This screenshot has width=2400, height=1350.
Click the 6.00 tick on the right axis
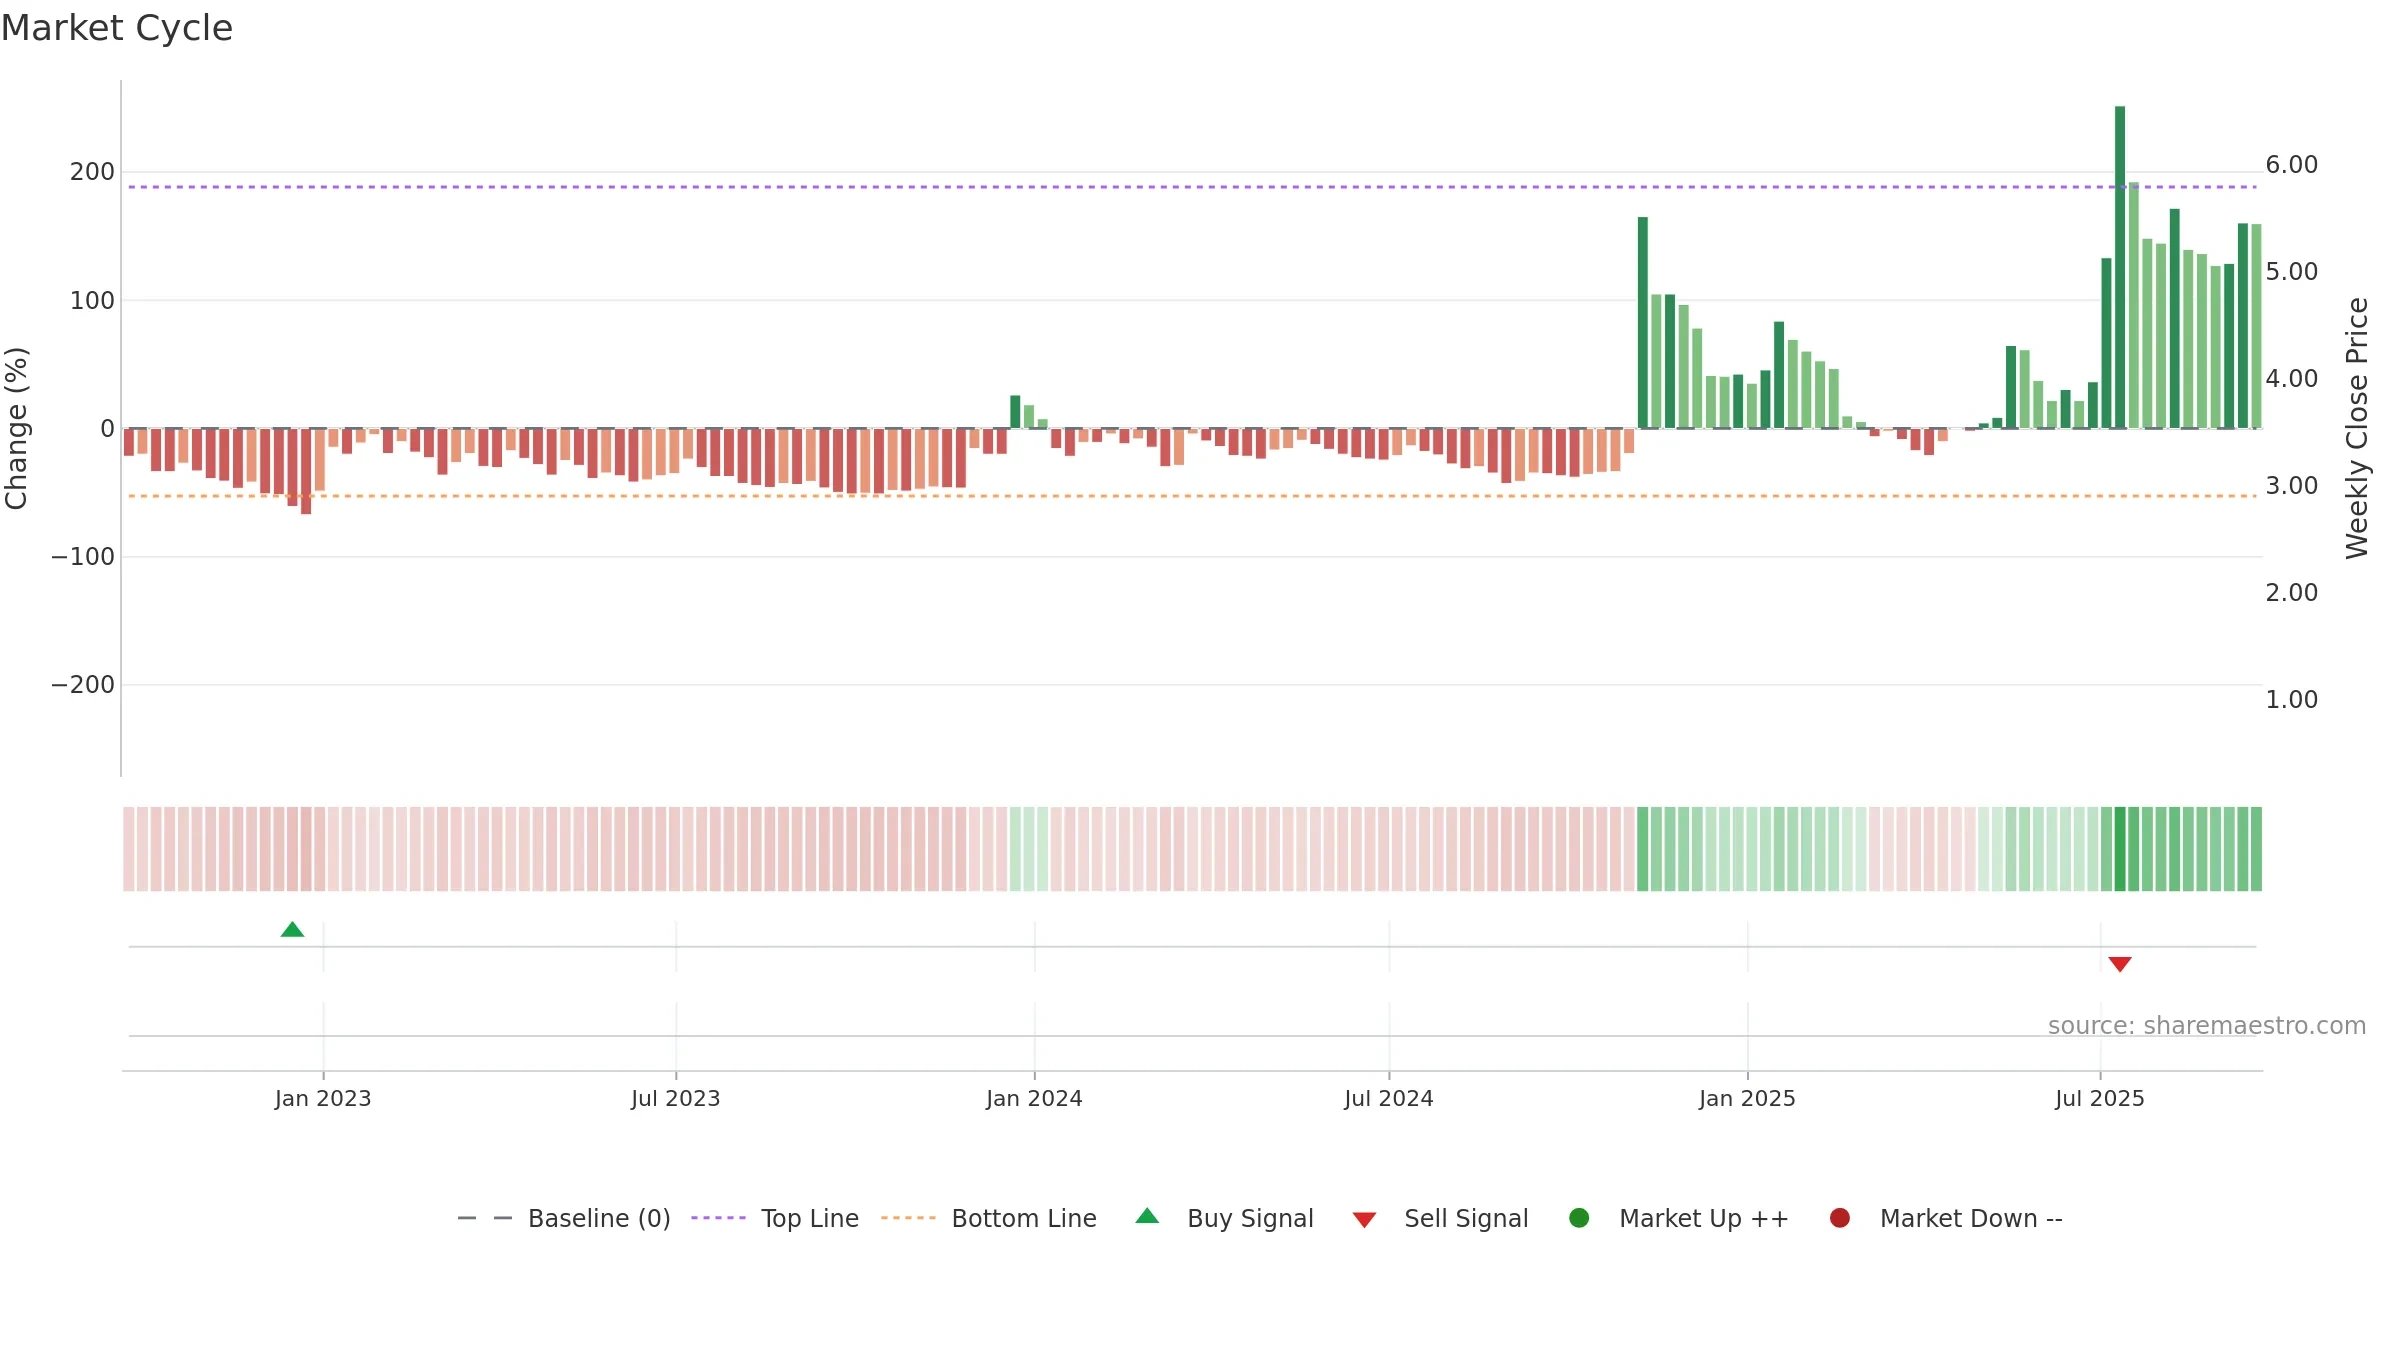click(2292, 165)
